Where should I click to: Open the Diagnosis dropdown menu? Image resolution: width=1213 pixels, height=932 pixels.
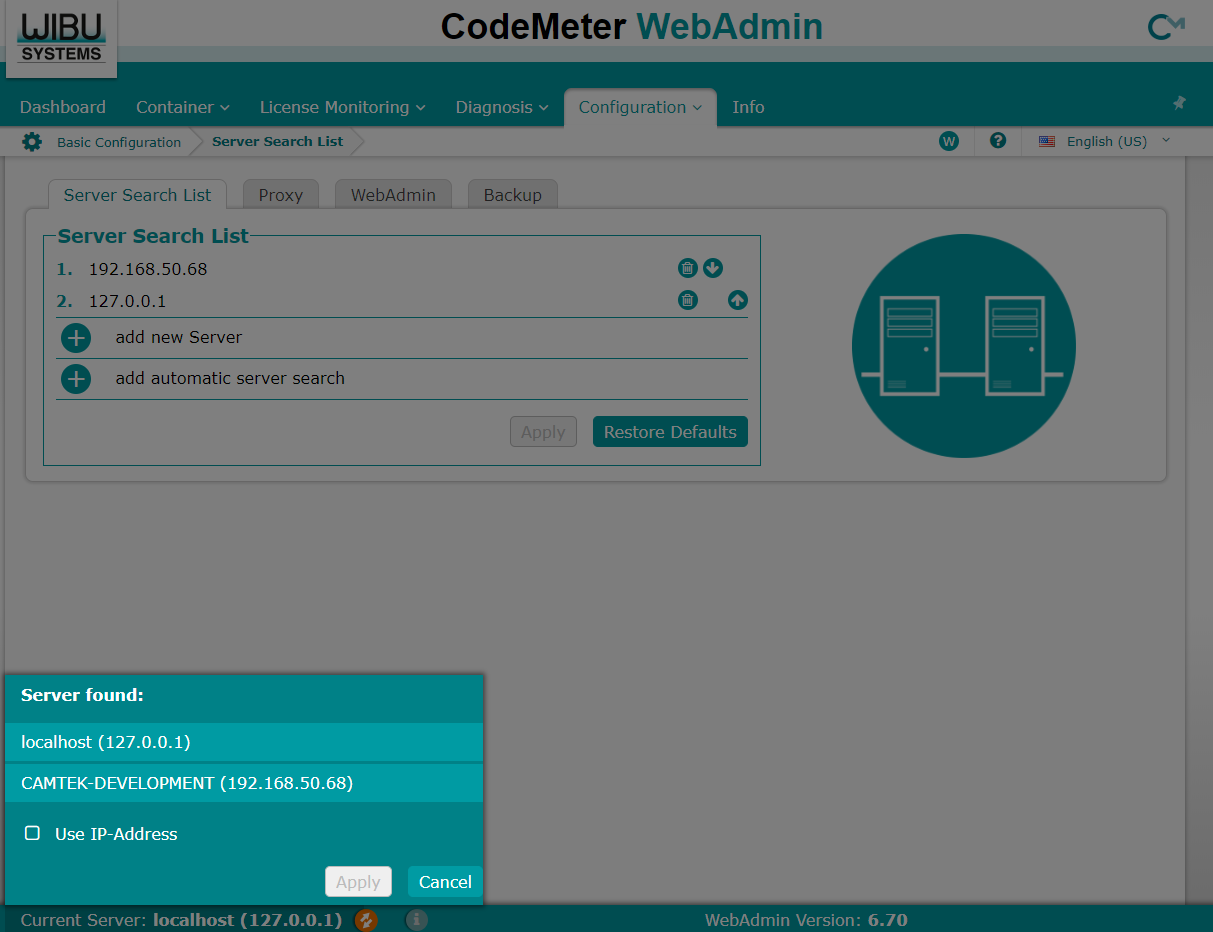[x=502, y=107]
